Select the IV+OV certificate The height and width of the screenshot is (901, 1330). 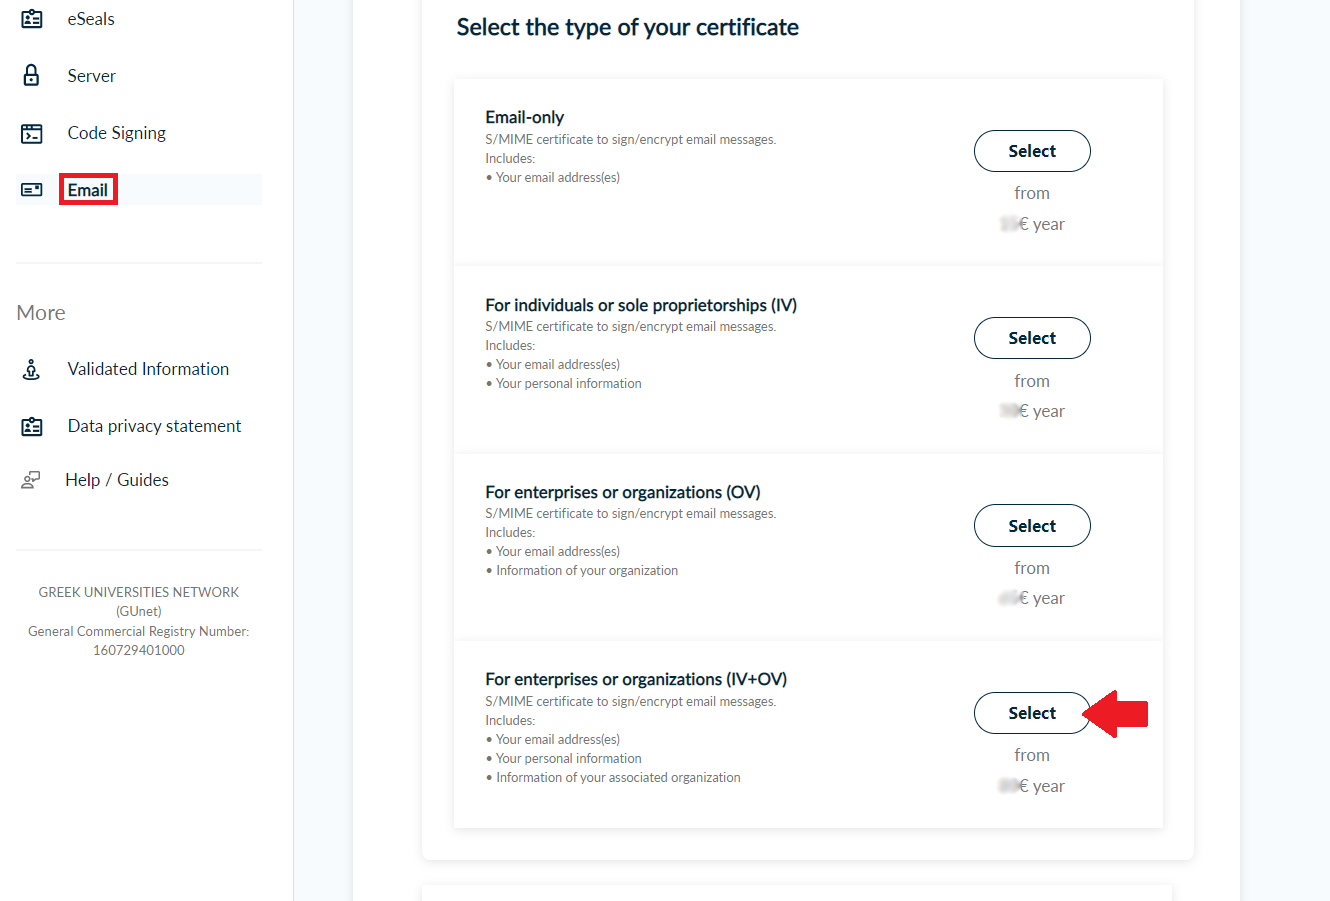click(1032, 713)
